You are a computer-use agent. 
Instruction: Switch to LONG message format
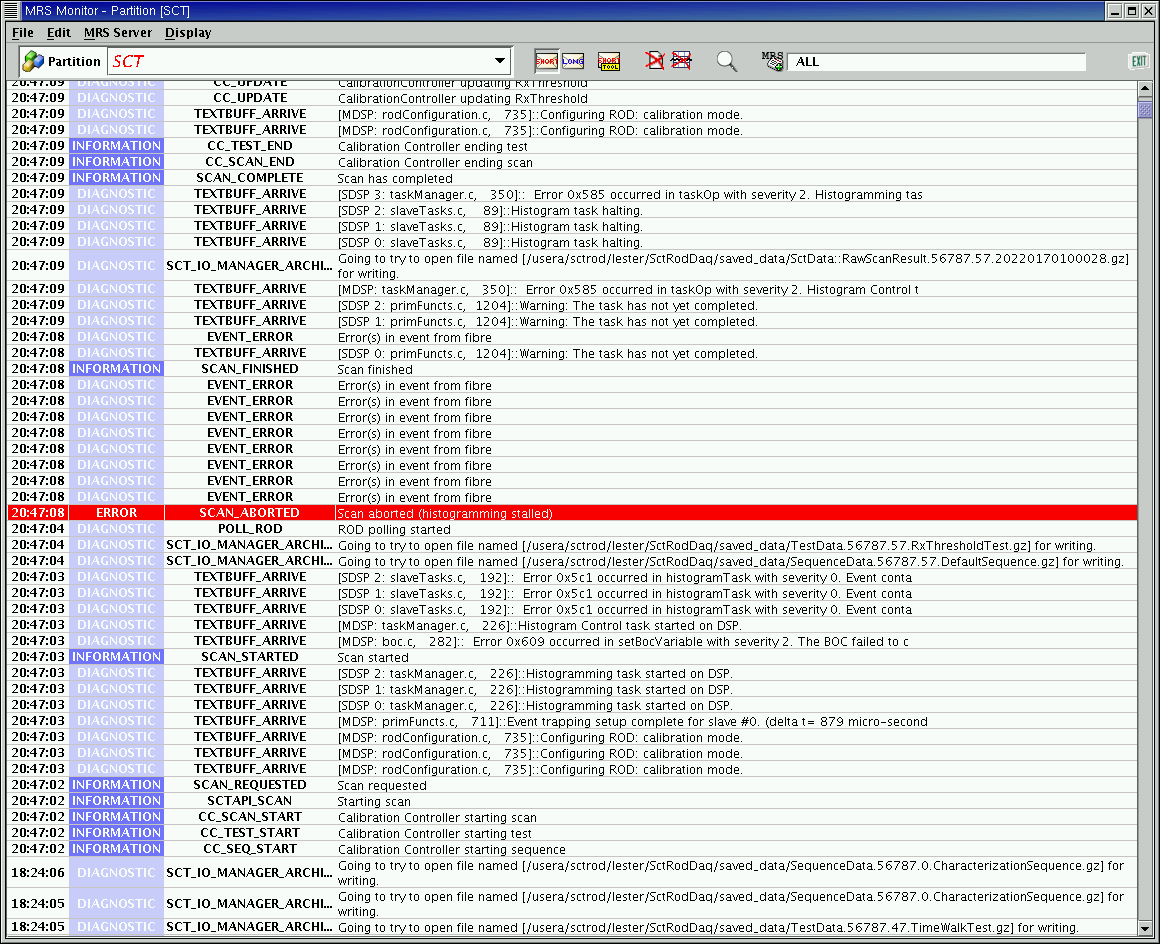pyautogui.click(x=573, y=61)
